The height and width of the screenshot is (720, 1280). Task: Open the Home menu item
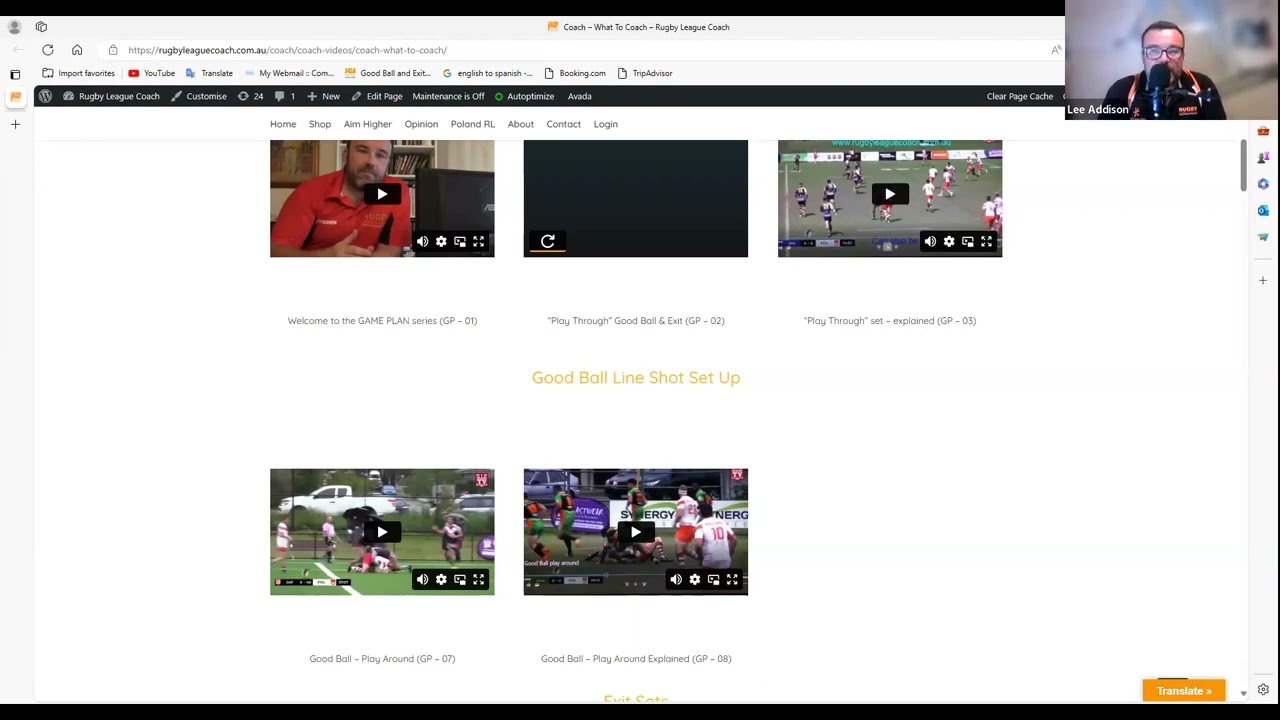(x=283, y=124)
